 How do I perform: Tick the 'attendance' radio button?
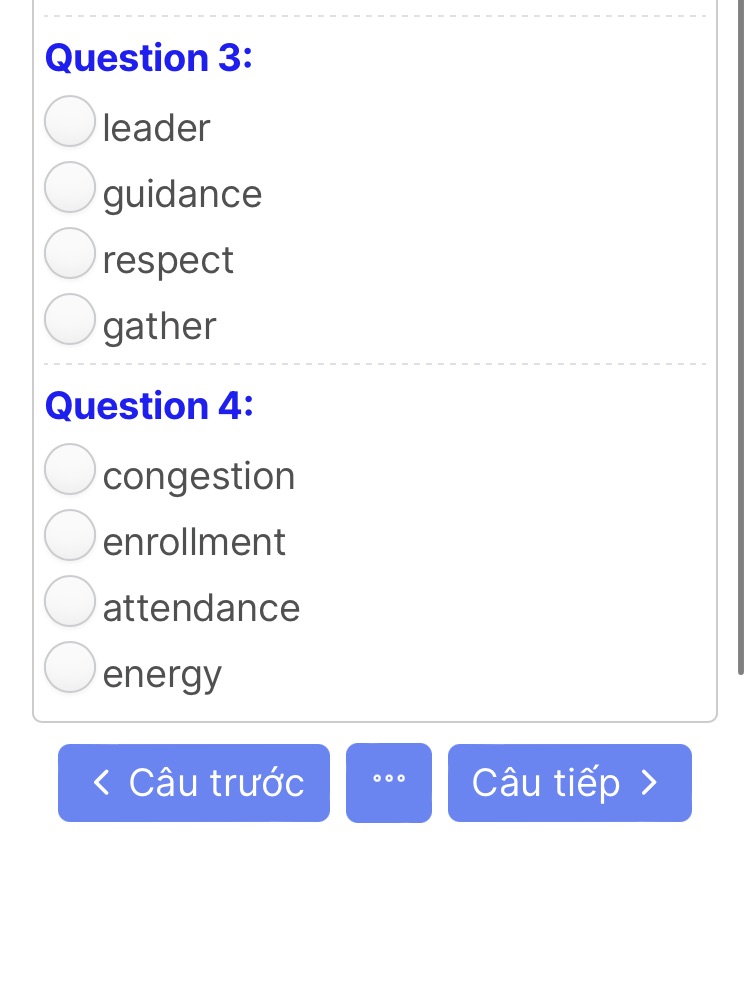pyautogui.click(x=70, y=601)
